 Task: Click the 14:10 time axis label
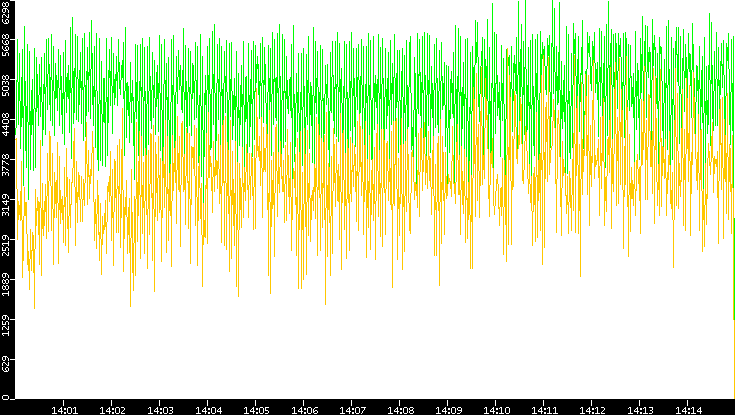[x=496, y=410]
